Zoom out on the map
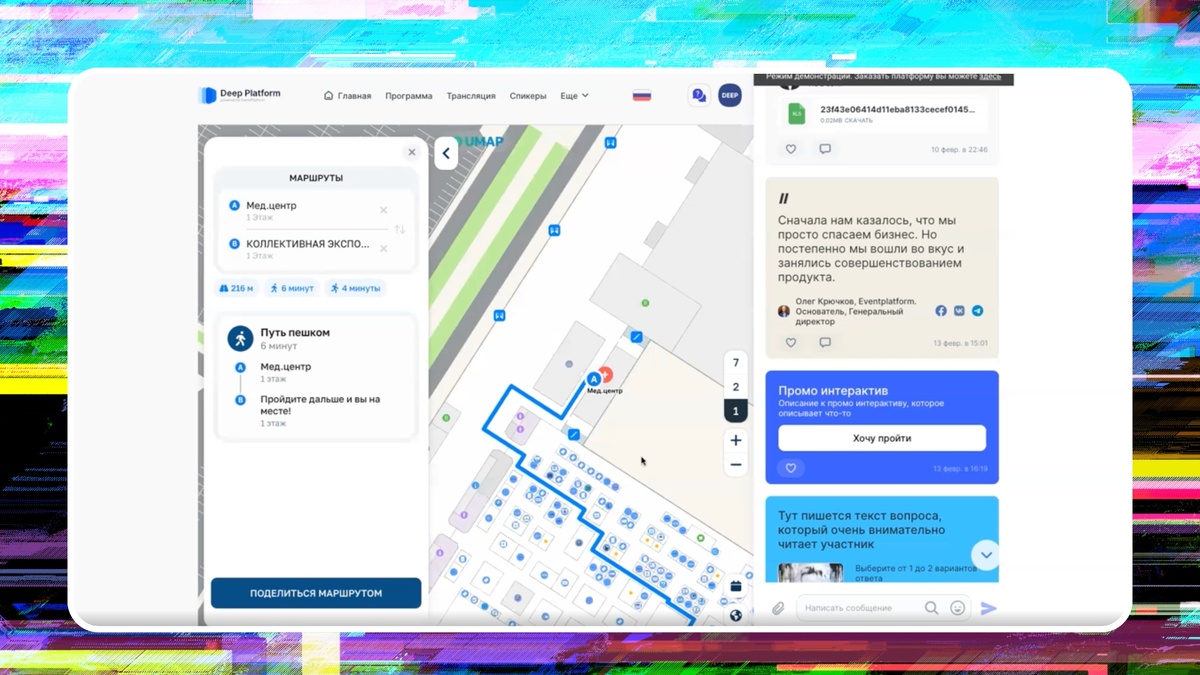Viewport: 1200px width, 675px height. click(x=736, y=465)
